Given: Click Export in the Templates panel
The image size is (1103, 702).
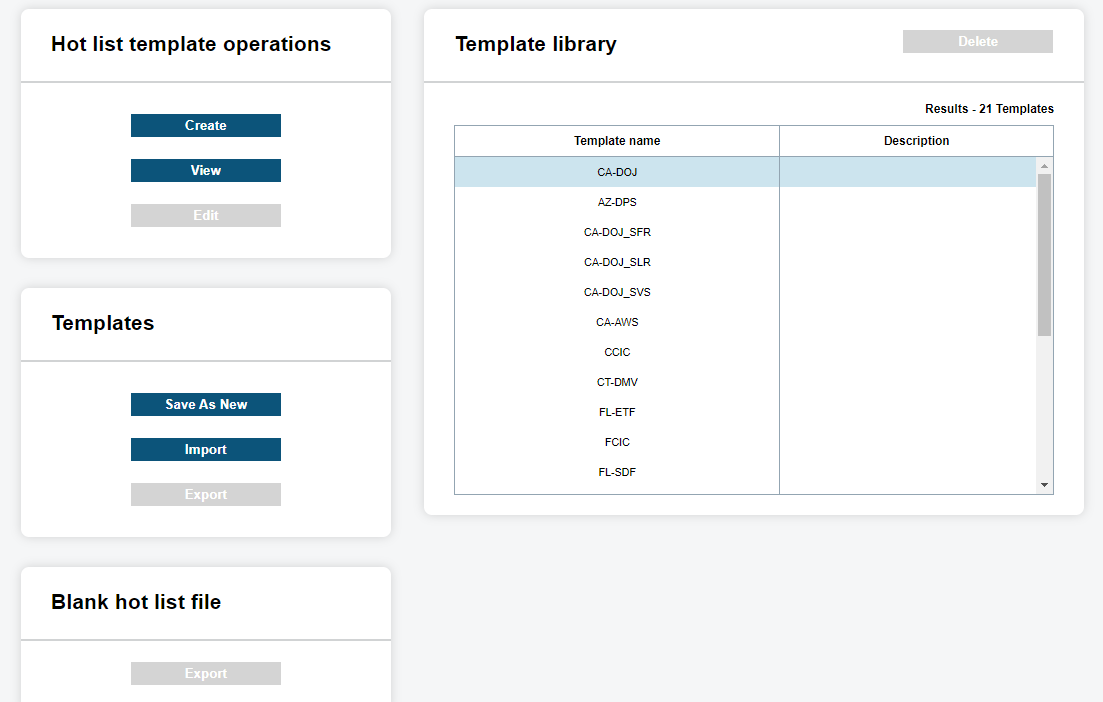Looking at the screenshot, I should (x=205, y=494).
